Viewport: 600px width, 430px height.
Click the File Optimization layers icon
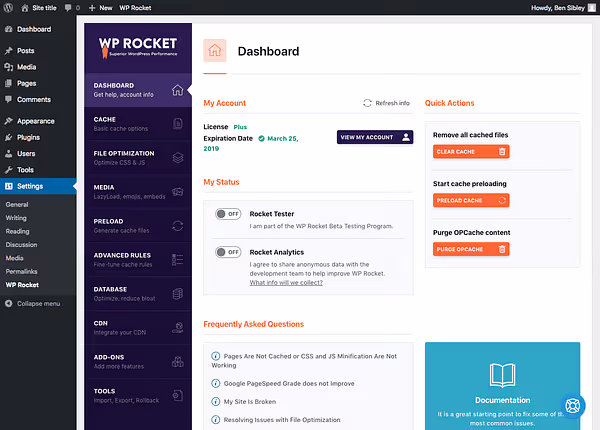click(178, 158)
